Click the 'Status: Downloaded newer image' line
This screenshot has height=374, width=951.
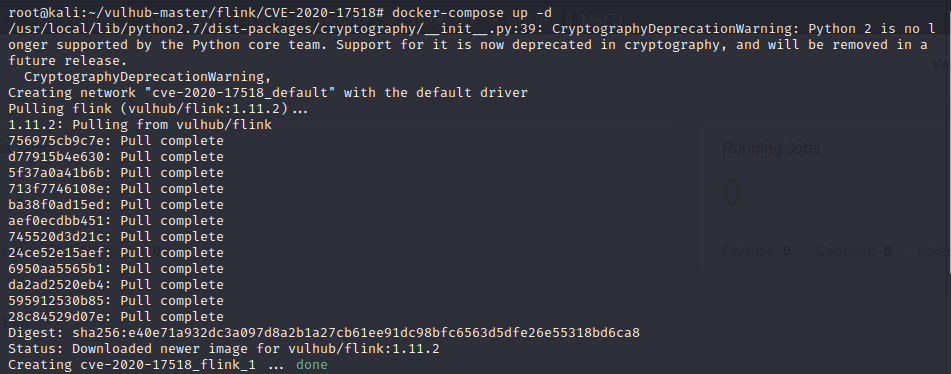pos(224,349)
